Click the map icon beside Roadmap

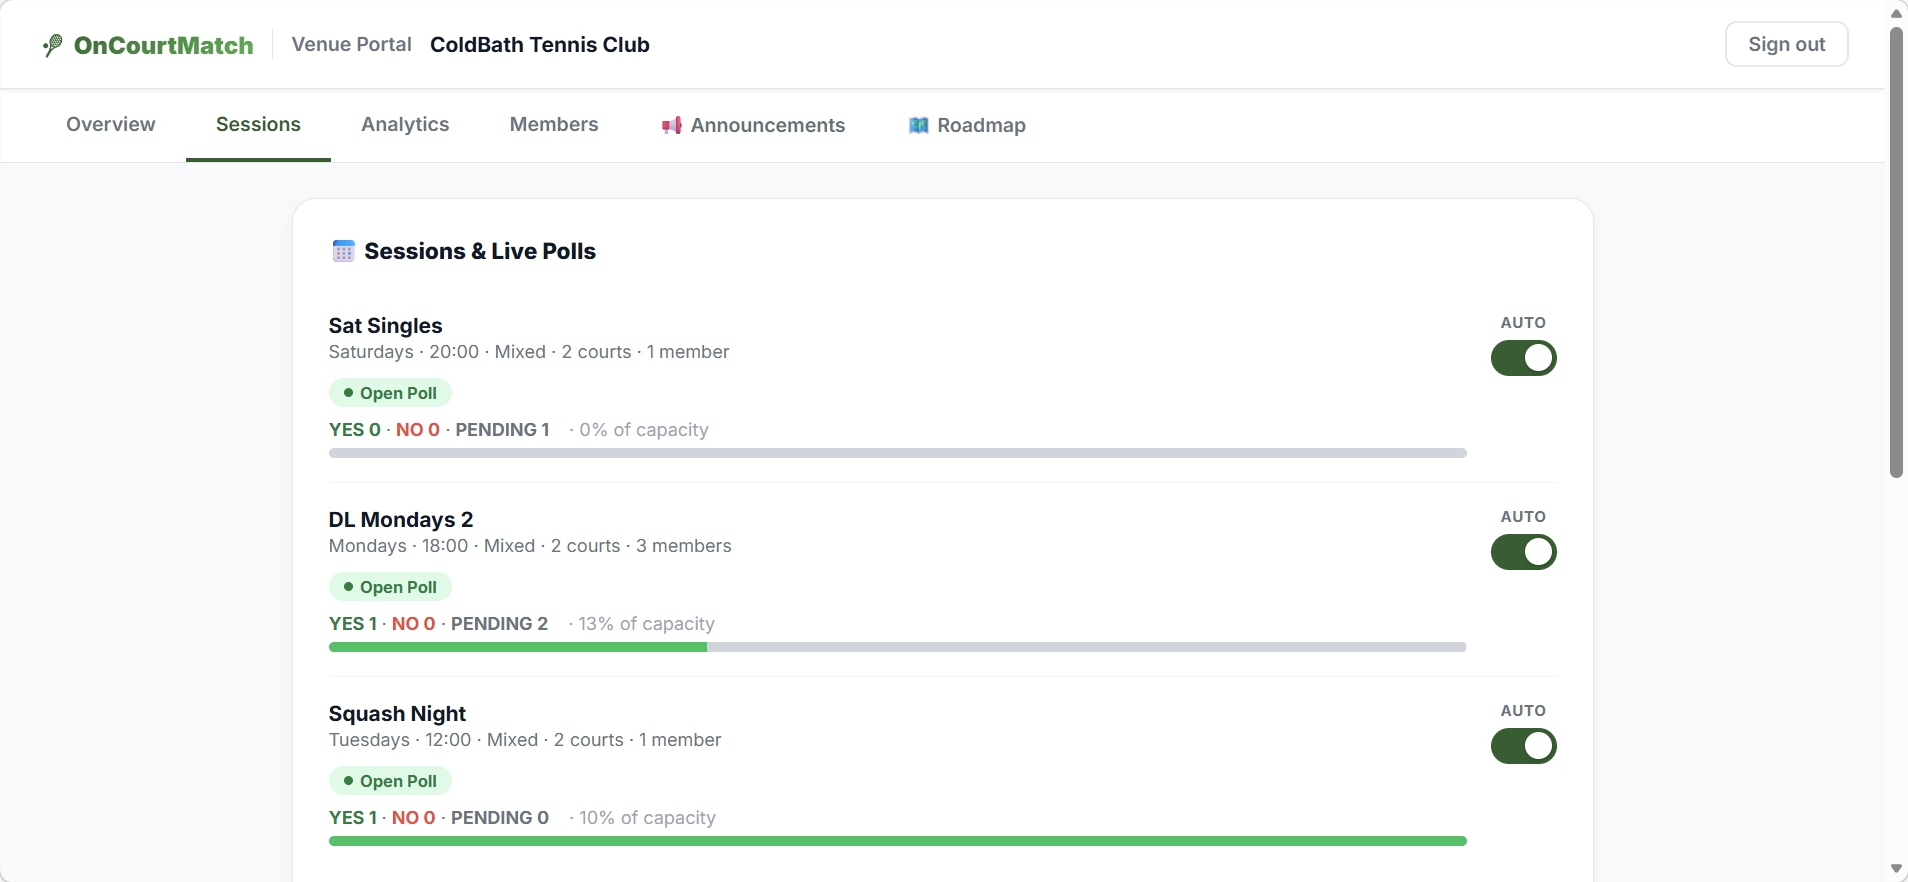click(918, 125)
